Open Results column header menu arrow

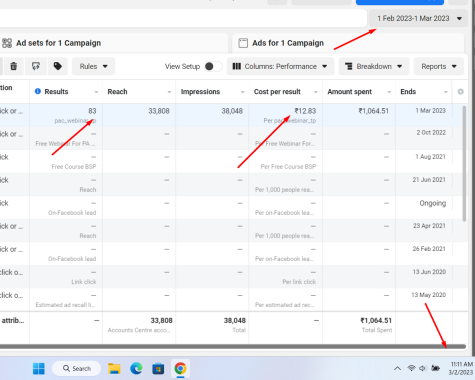[x=96, y=92]
